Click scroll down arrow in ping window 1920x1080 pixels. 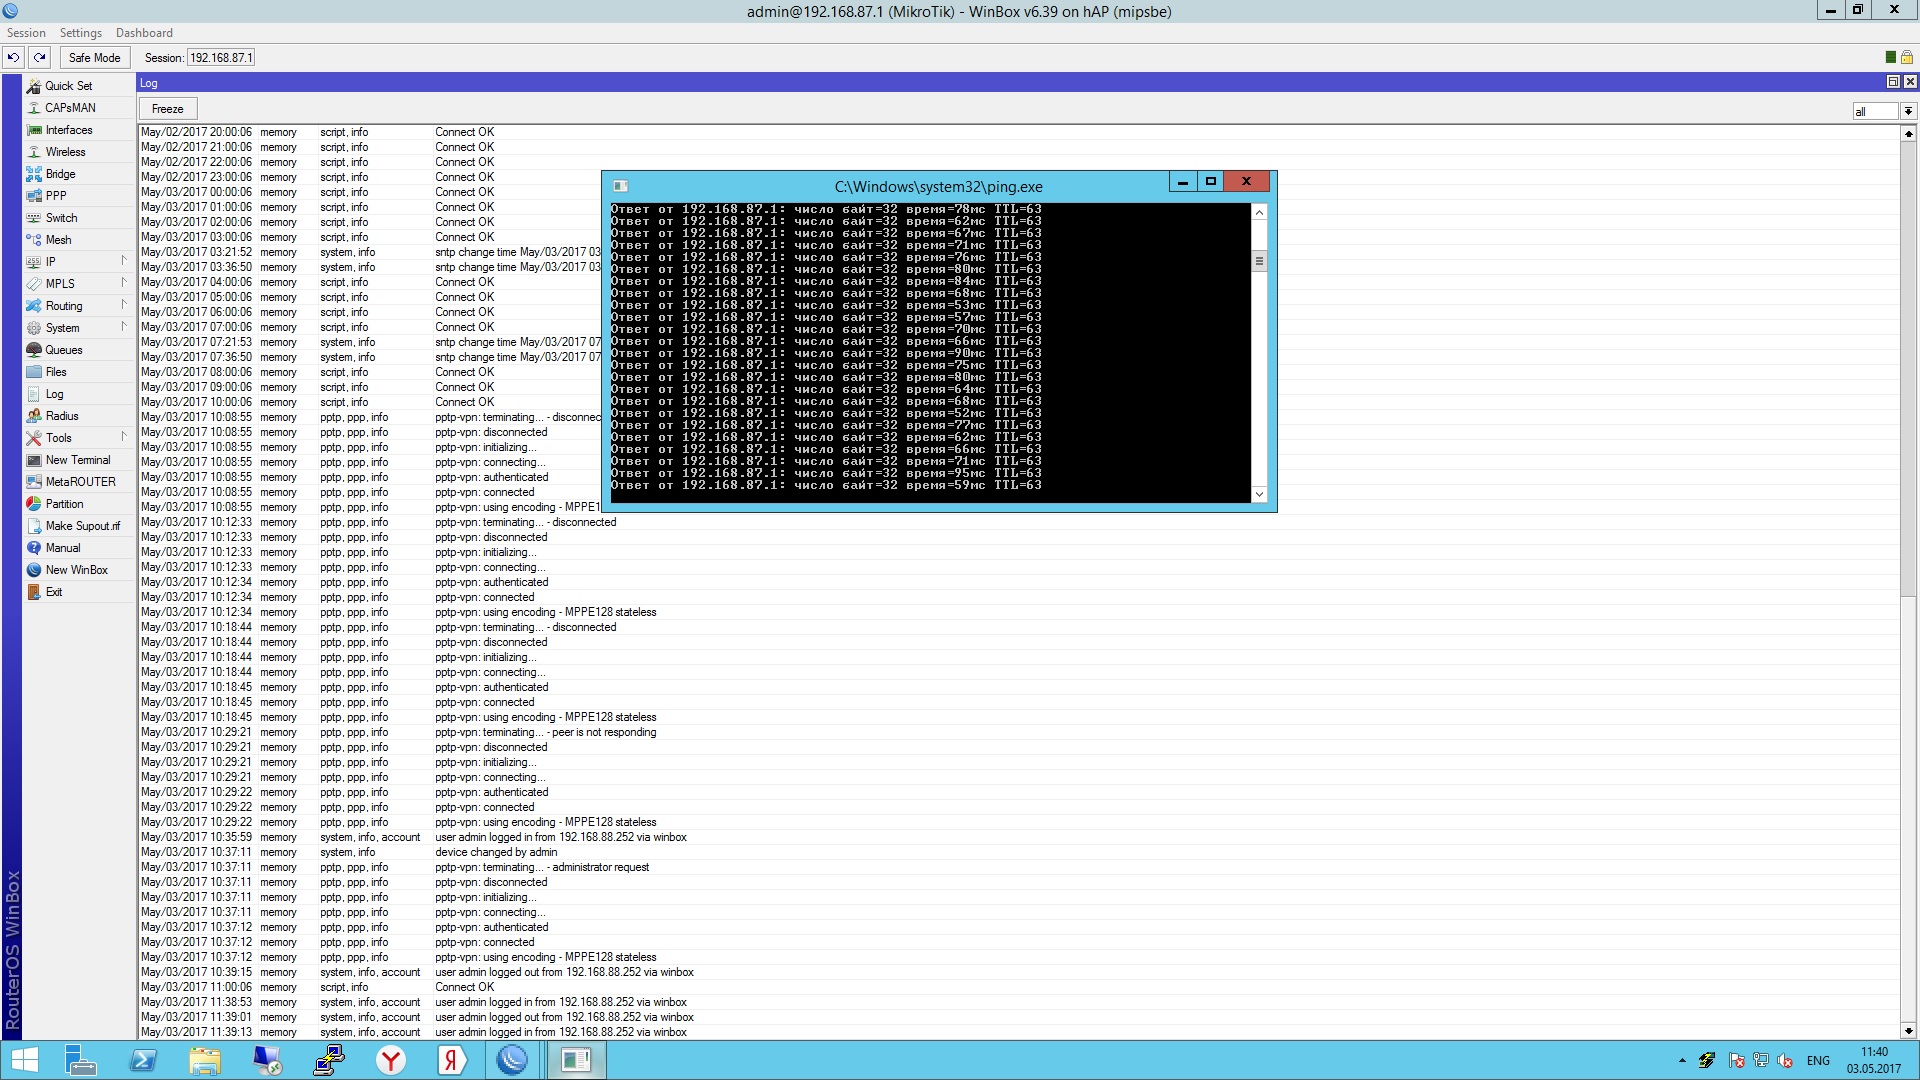(x=1259, y=494)
